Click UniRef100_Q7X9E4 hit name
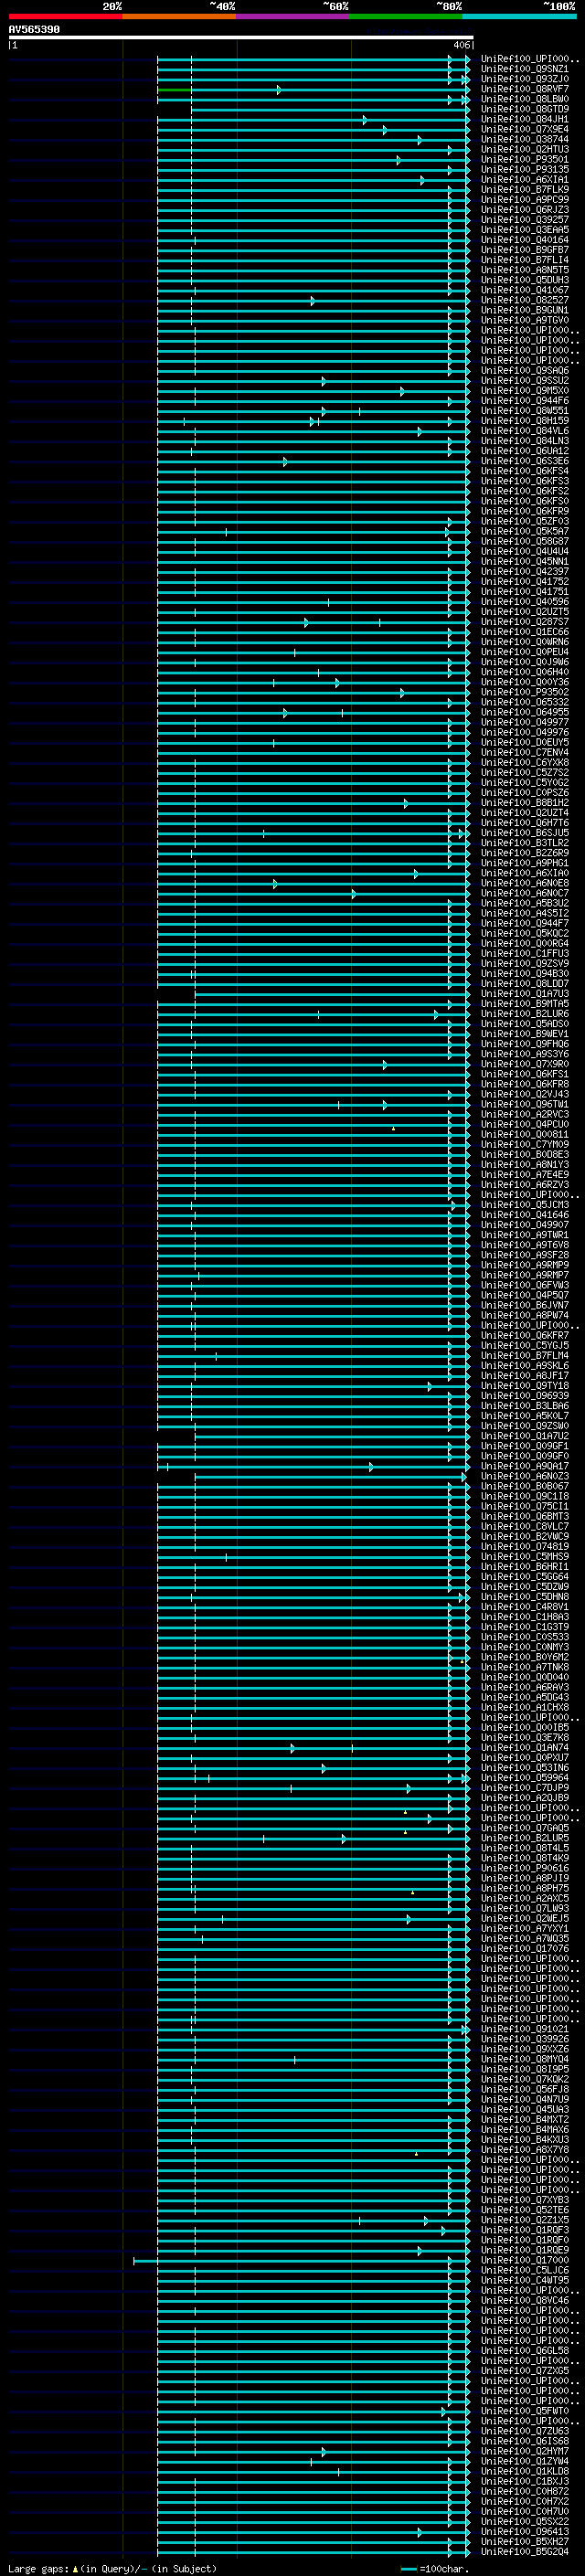This screenshot has width=585, height=2576. (x=525, y=129)
